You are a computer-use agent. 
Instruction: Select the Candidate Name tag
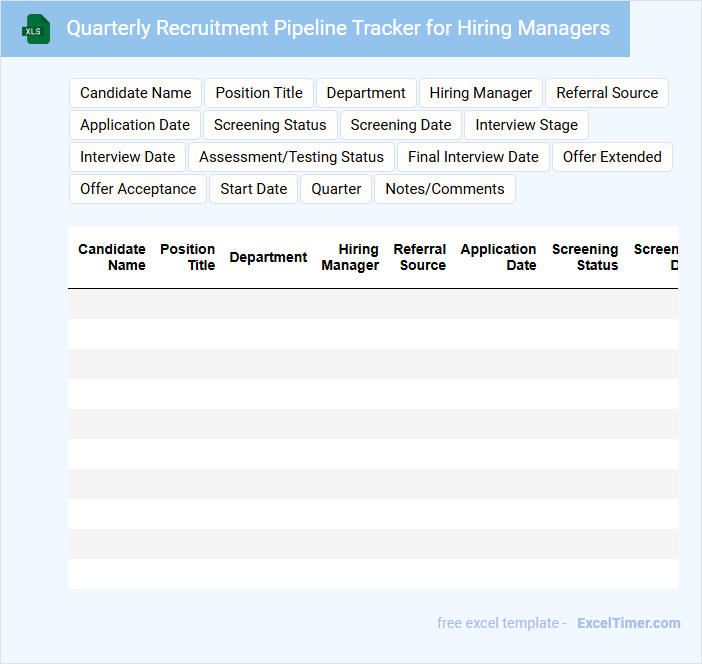coord(136,93)
